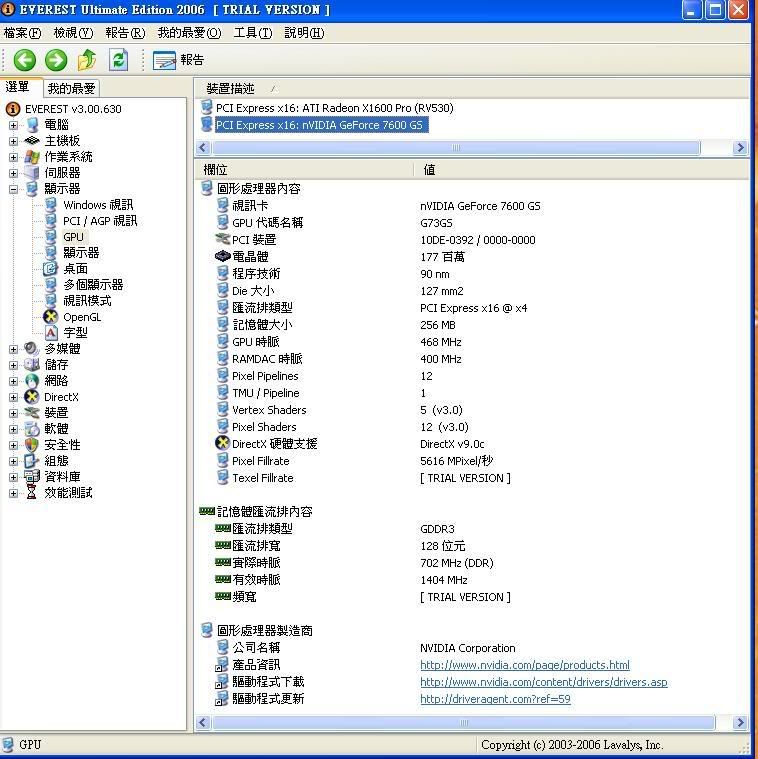Click the 欄位 column header

pos(216,170)
